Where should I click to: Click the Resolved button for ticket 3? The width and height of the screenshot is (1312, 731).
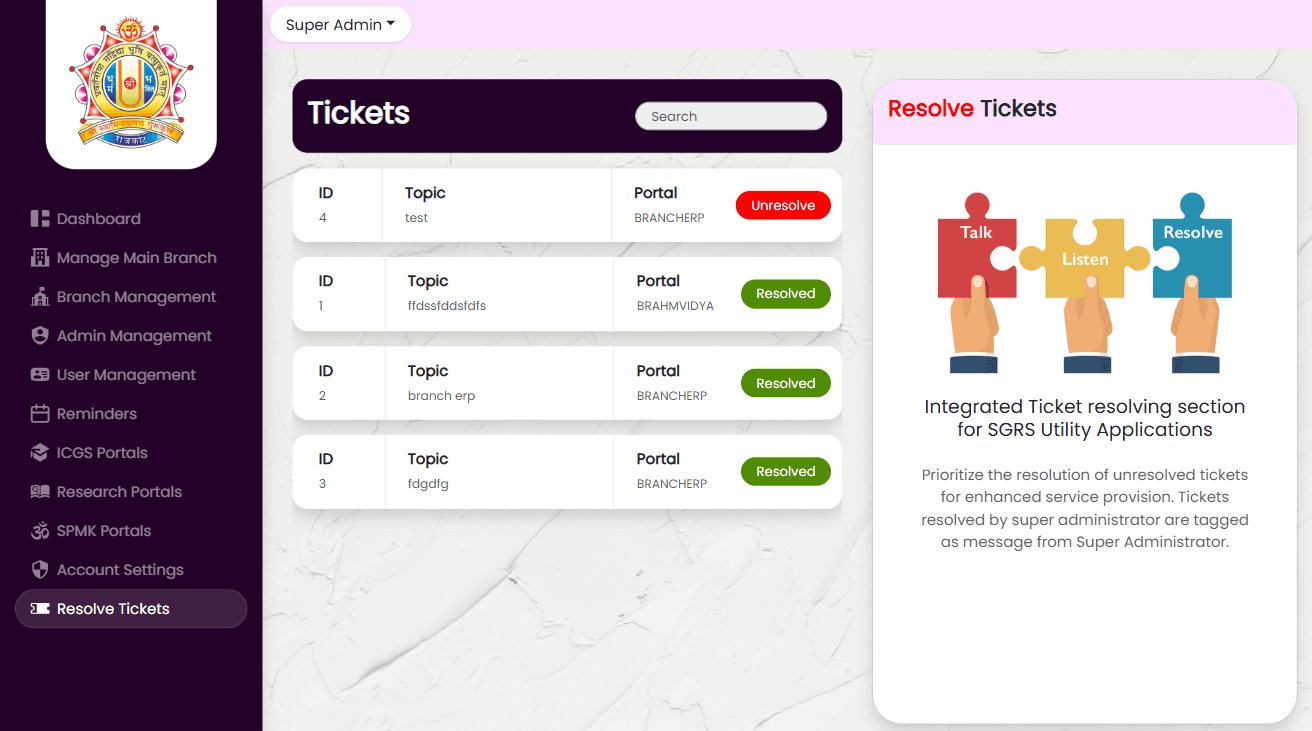(x=785, y=472)
